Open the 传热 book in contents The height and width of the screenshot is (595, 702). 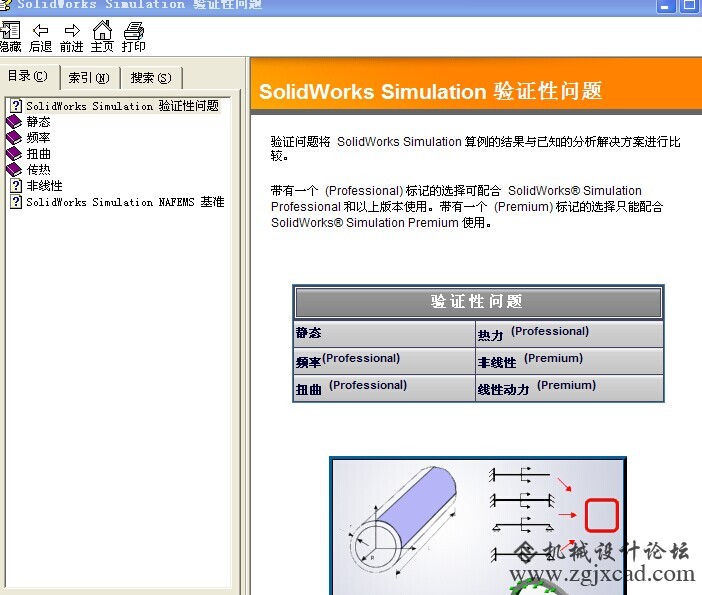[39, 170]
